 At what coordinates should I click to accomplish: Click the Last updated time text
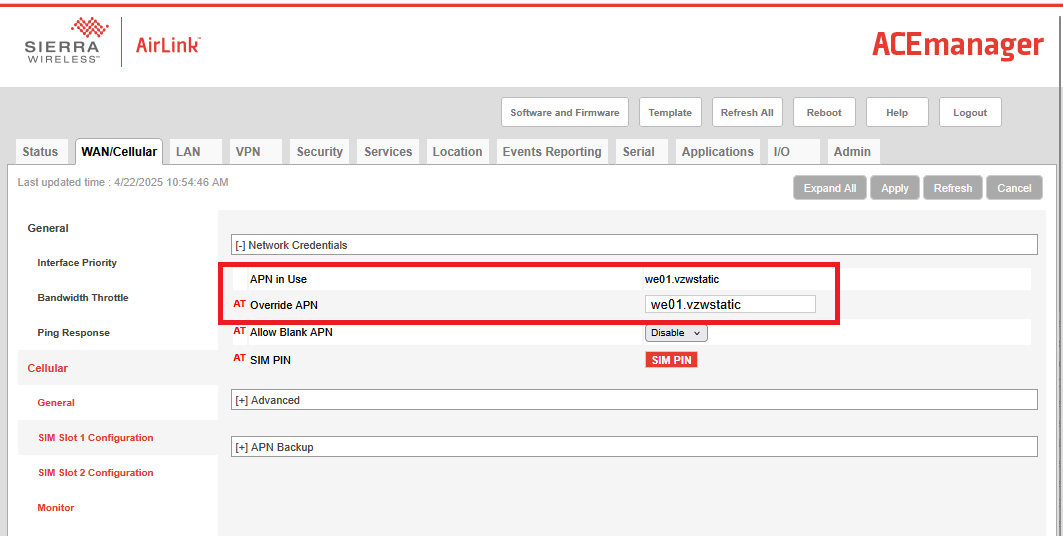click(x=123, y=182)
